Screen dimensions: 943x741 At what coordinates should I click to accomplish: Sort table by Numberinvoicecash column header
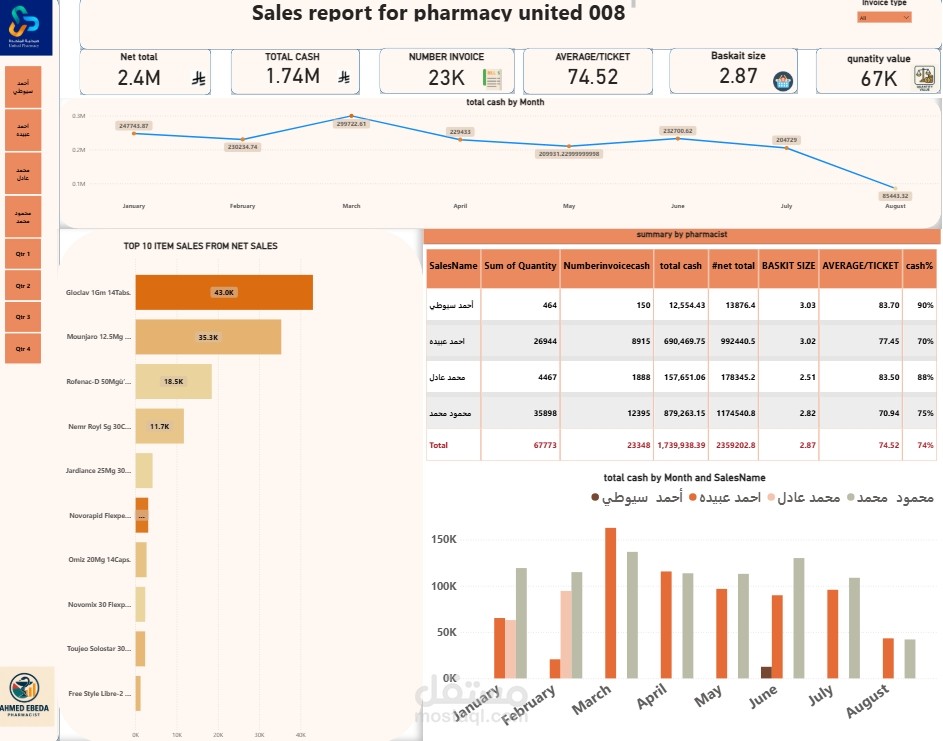pyautogui.click(x=606, y=266)
